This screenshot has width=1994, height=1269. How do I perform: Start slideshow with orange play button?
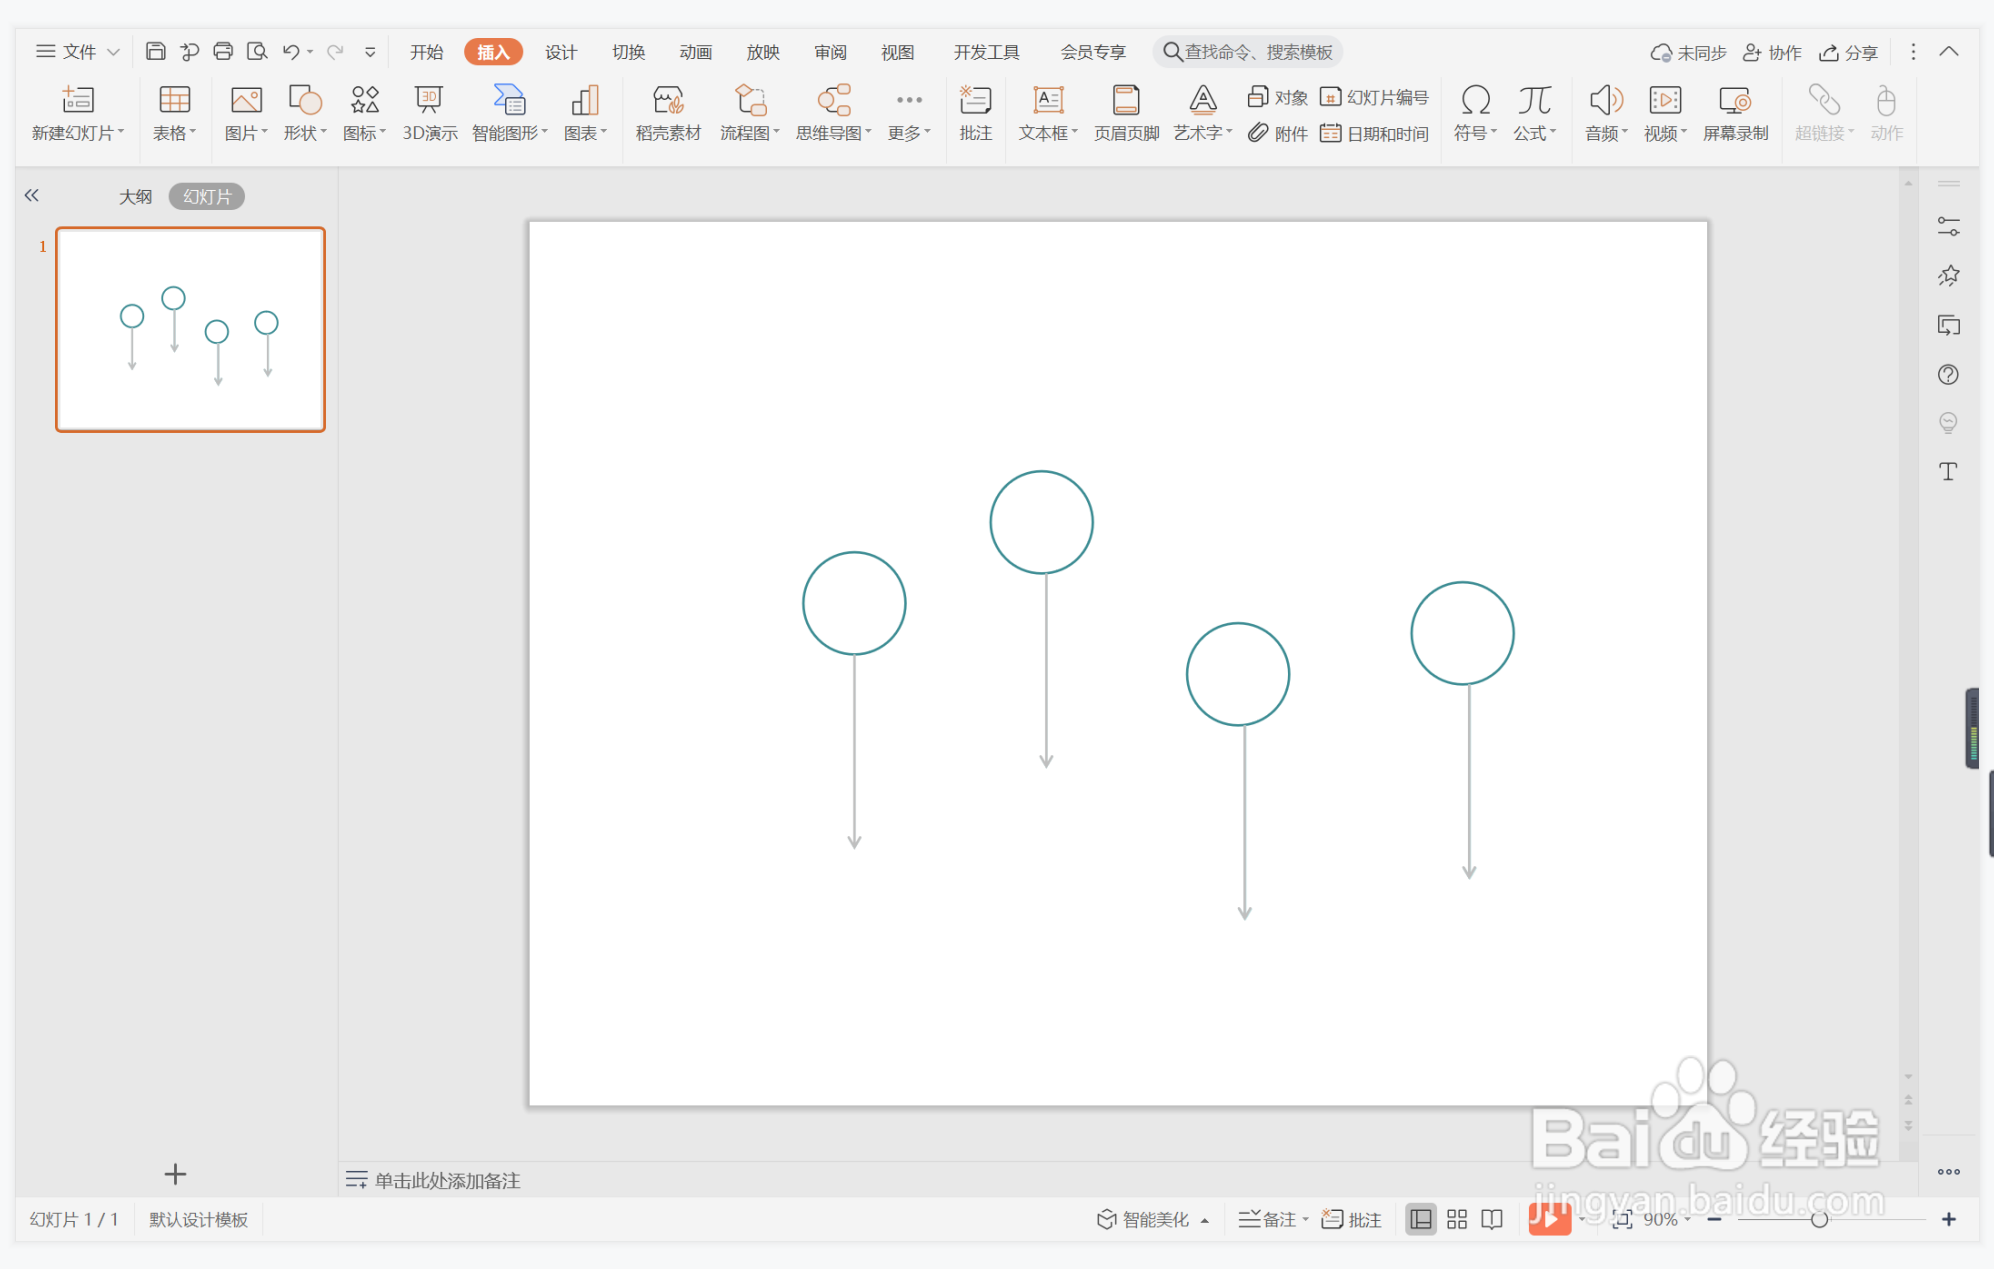pyautogui.click(x=1549, y=1219)
